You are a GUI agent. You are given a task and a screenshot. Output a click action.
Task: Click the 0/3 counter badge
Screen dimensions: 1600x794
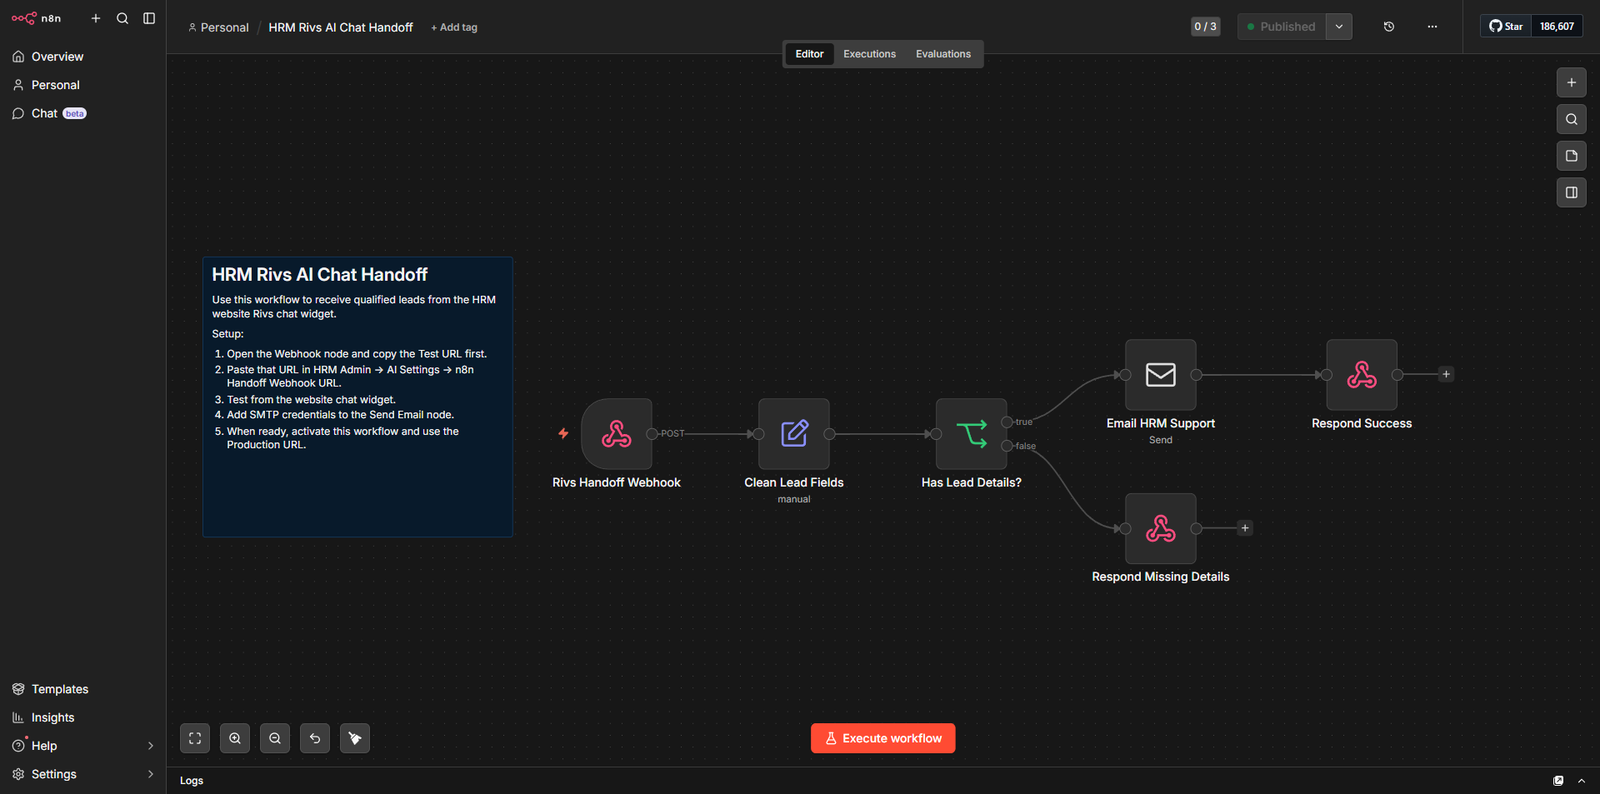[1205, 27]
